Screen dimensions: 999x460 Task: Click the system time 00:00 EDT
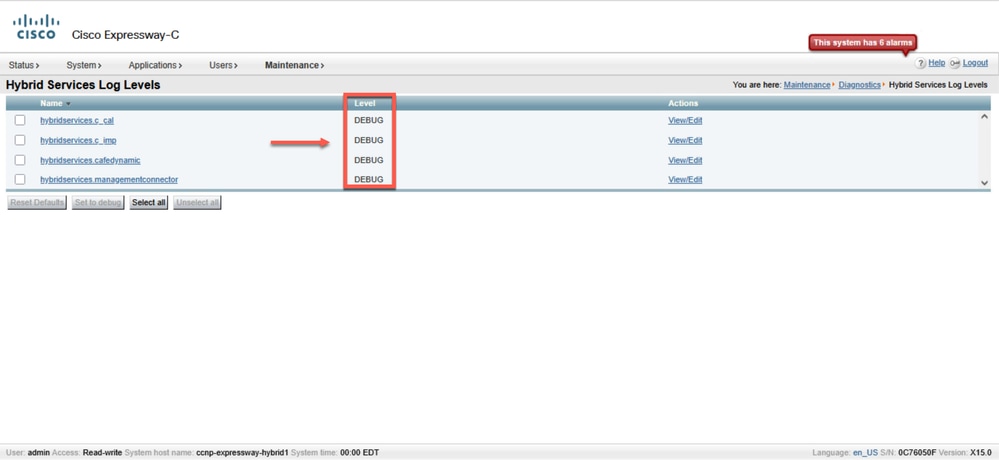[x=359, y=453]
